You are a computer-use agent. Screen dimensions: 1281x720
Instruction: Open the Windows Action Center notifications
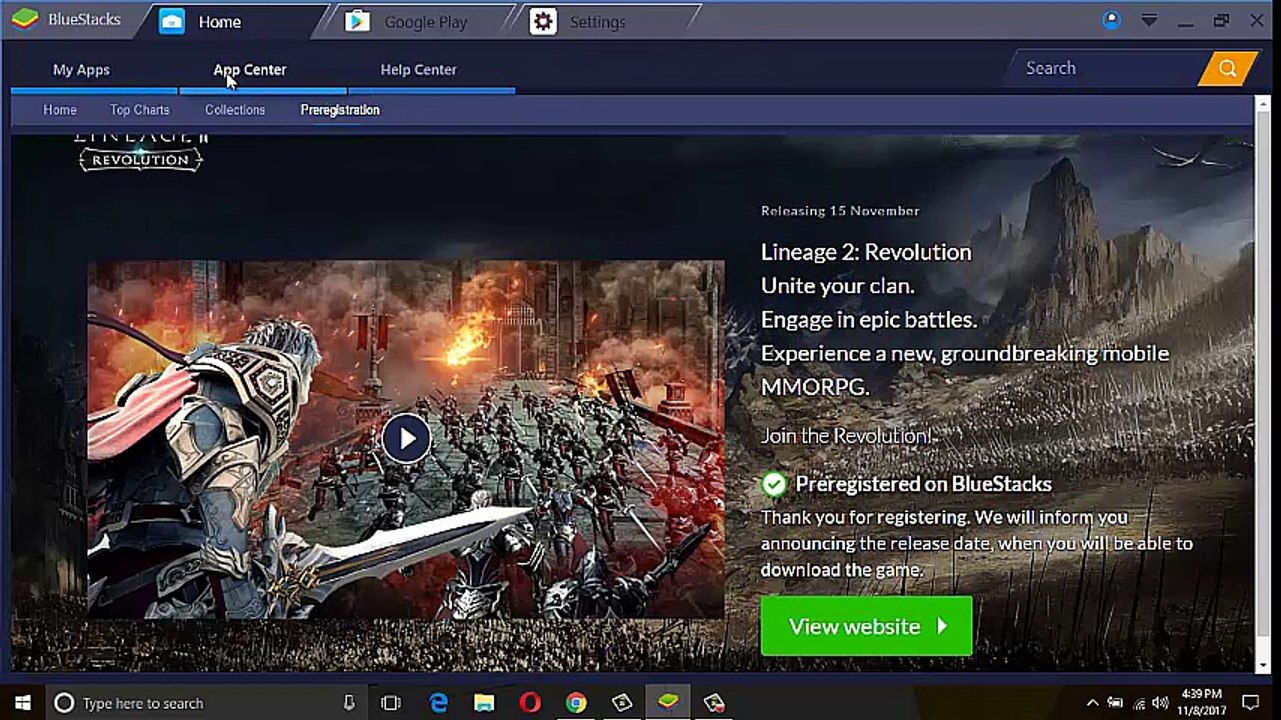1250,703
